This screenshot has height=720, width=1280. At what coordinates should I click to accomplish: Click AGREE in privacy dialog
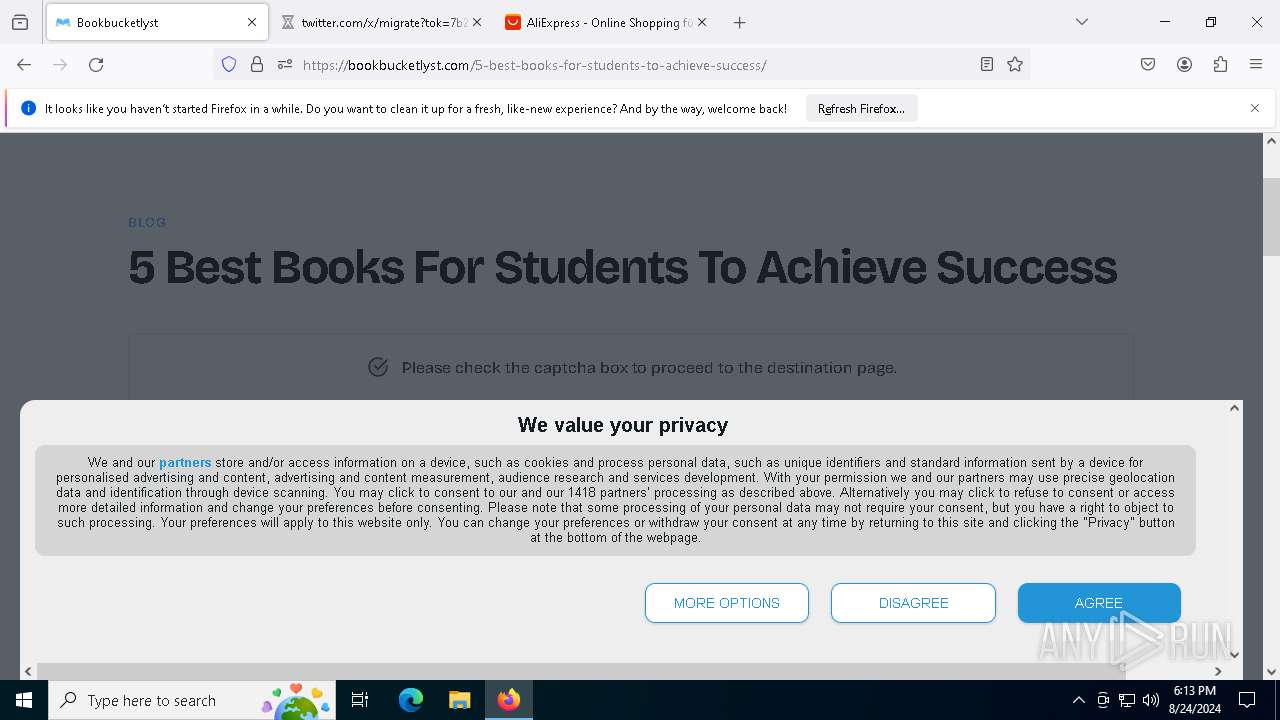point(1099,603)
